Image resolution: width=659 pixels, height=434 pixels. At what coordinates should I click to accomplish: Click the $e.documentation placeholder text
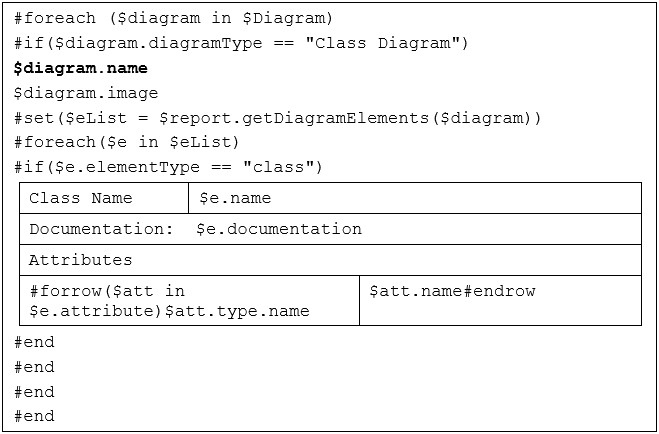(x=279, y=229)
